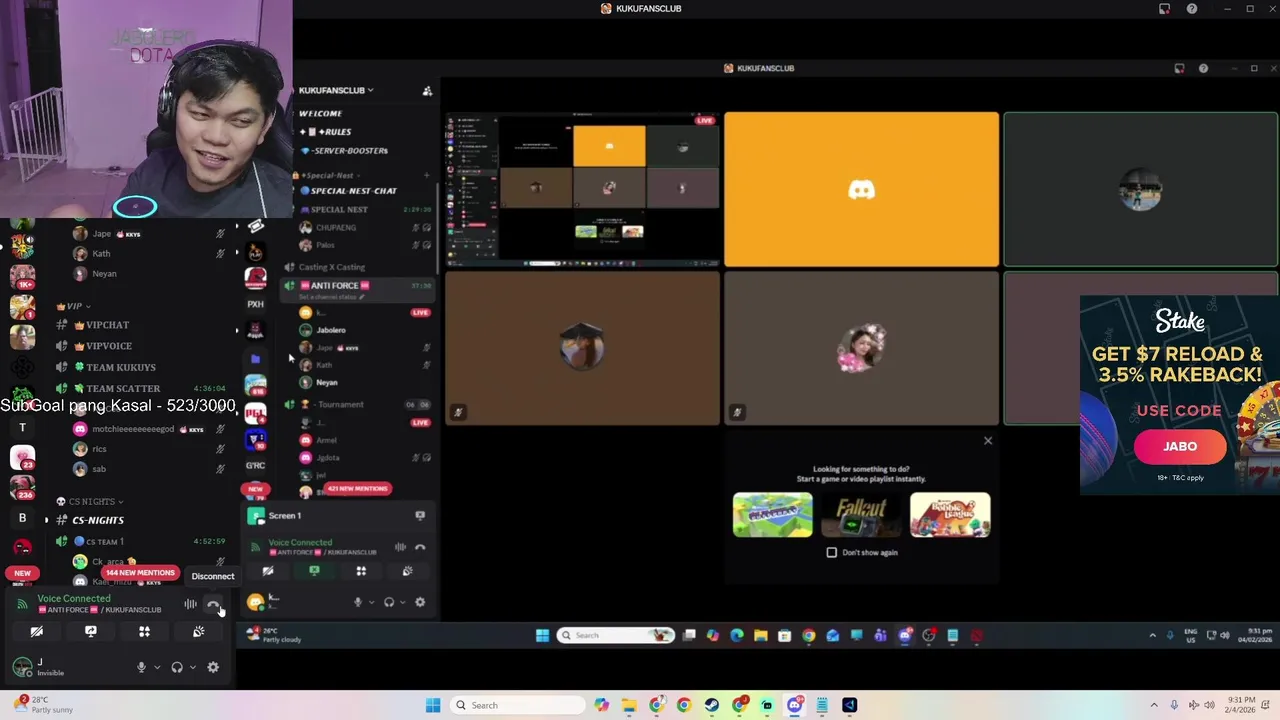Viewport: 1280px width, 720px height.
Task: Open microphone options arrow beside user J
Action: point(157,667)
